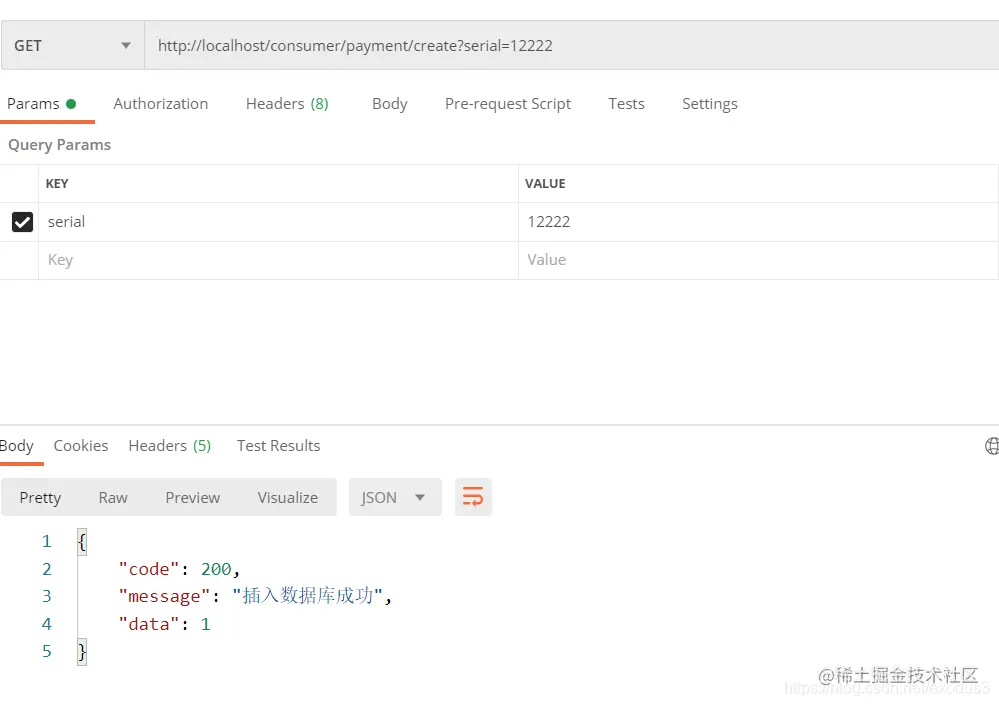This screenshot has height=706, width=999.
Task: Click the Query Params heading
Action: (x=59, y=145)
